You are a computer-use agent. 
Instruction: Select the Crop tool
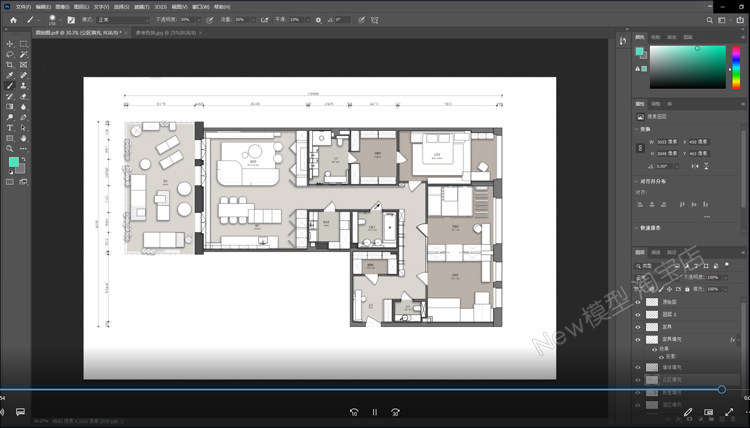coord(10,65)
